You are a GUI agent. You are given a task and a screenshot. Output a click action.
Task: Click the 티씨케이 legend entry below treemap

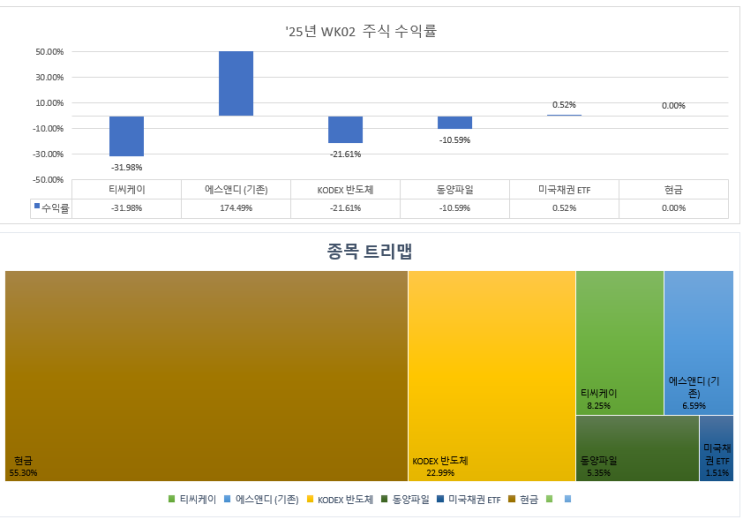(192, 500)
